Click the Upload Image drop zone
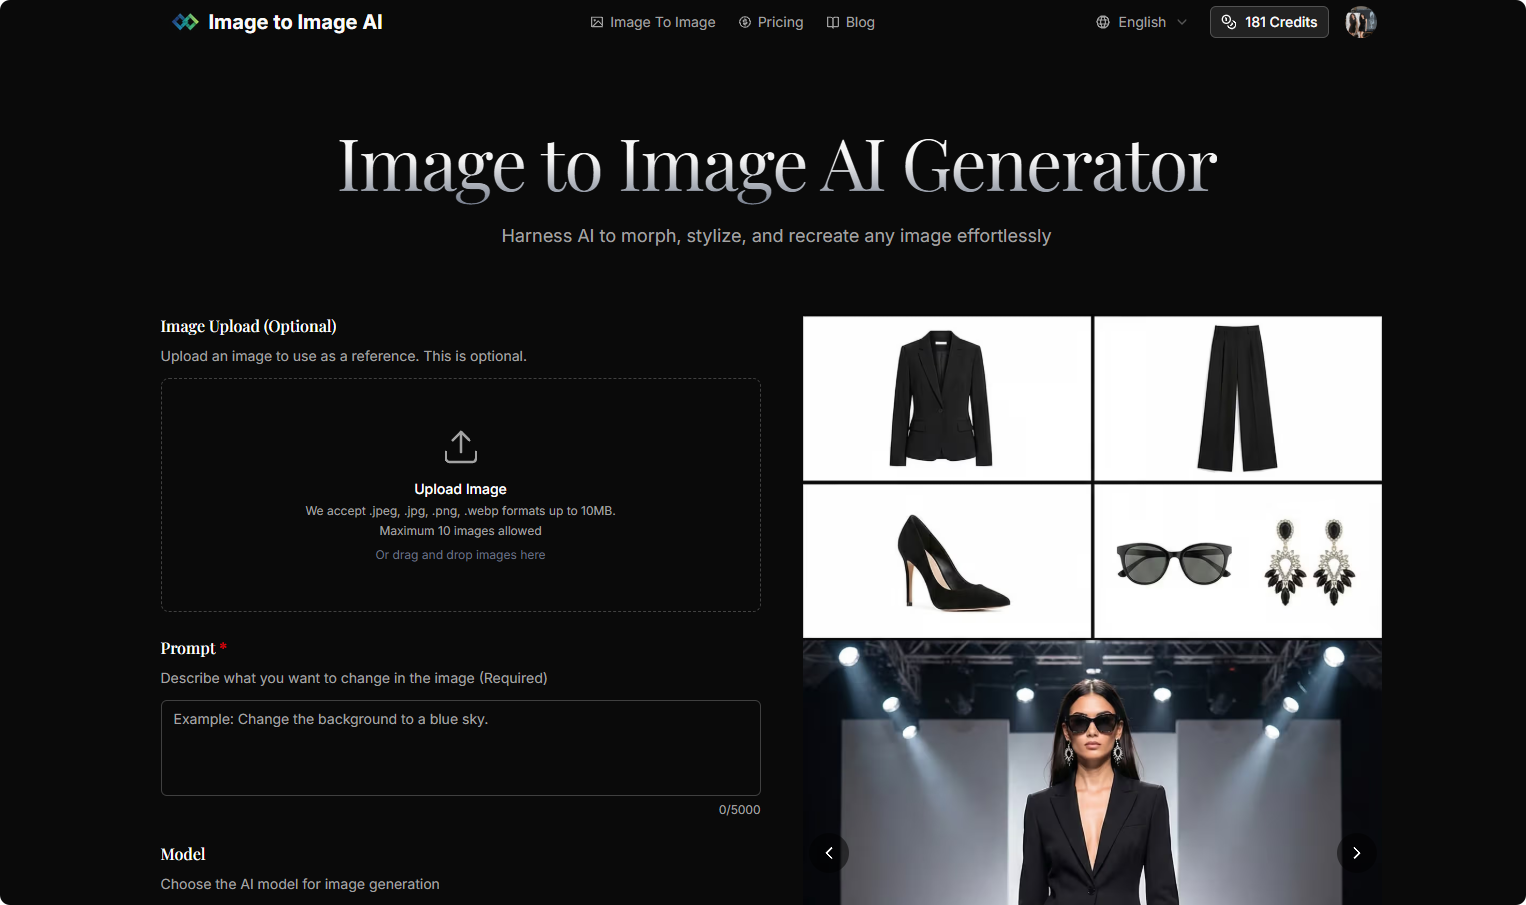Screen dimensions: 1526x905 click(x=460, y=495)
